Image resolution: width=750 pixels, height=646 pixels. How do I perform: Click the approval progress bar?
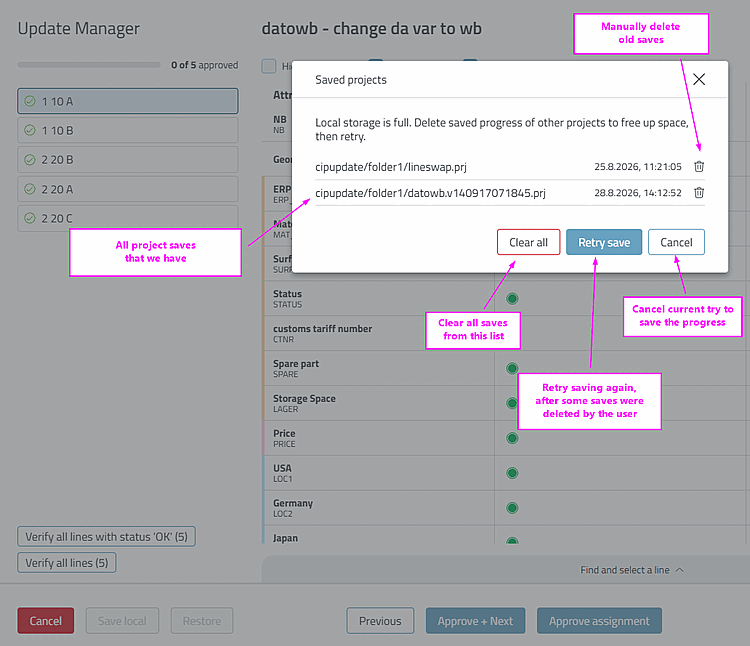click(89, 65)
